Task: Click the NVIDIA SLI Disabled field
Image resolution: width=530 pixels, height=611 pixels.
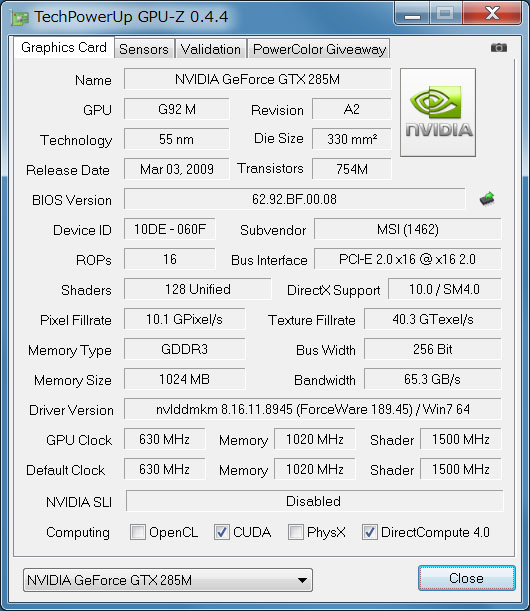Action: [x=314, y=501]
